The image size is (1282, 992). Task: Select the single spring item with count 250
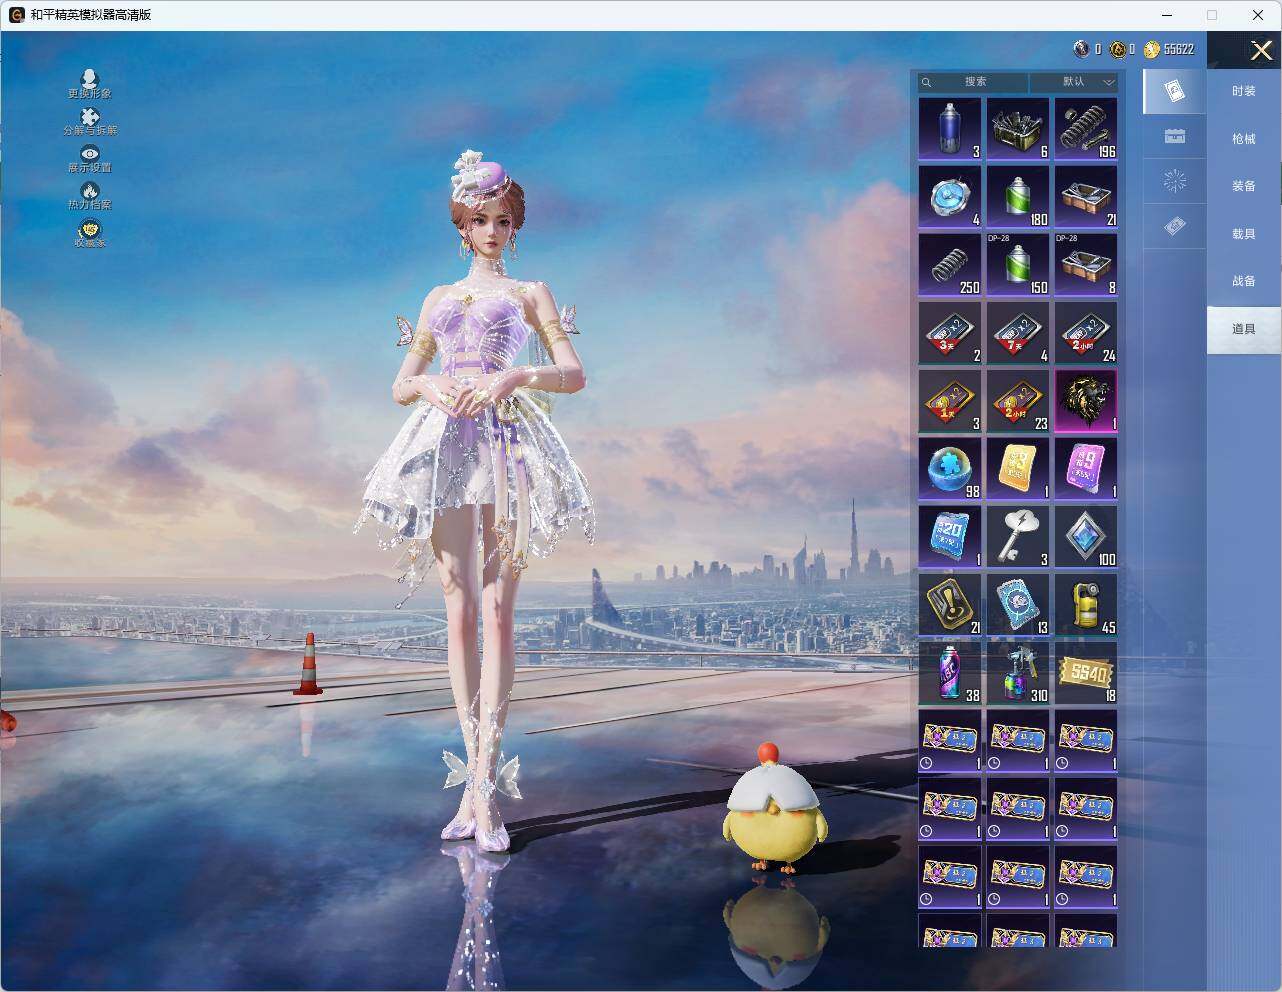[950, 265]
